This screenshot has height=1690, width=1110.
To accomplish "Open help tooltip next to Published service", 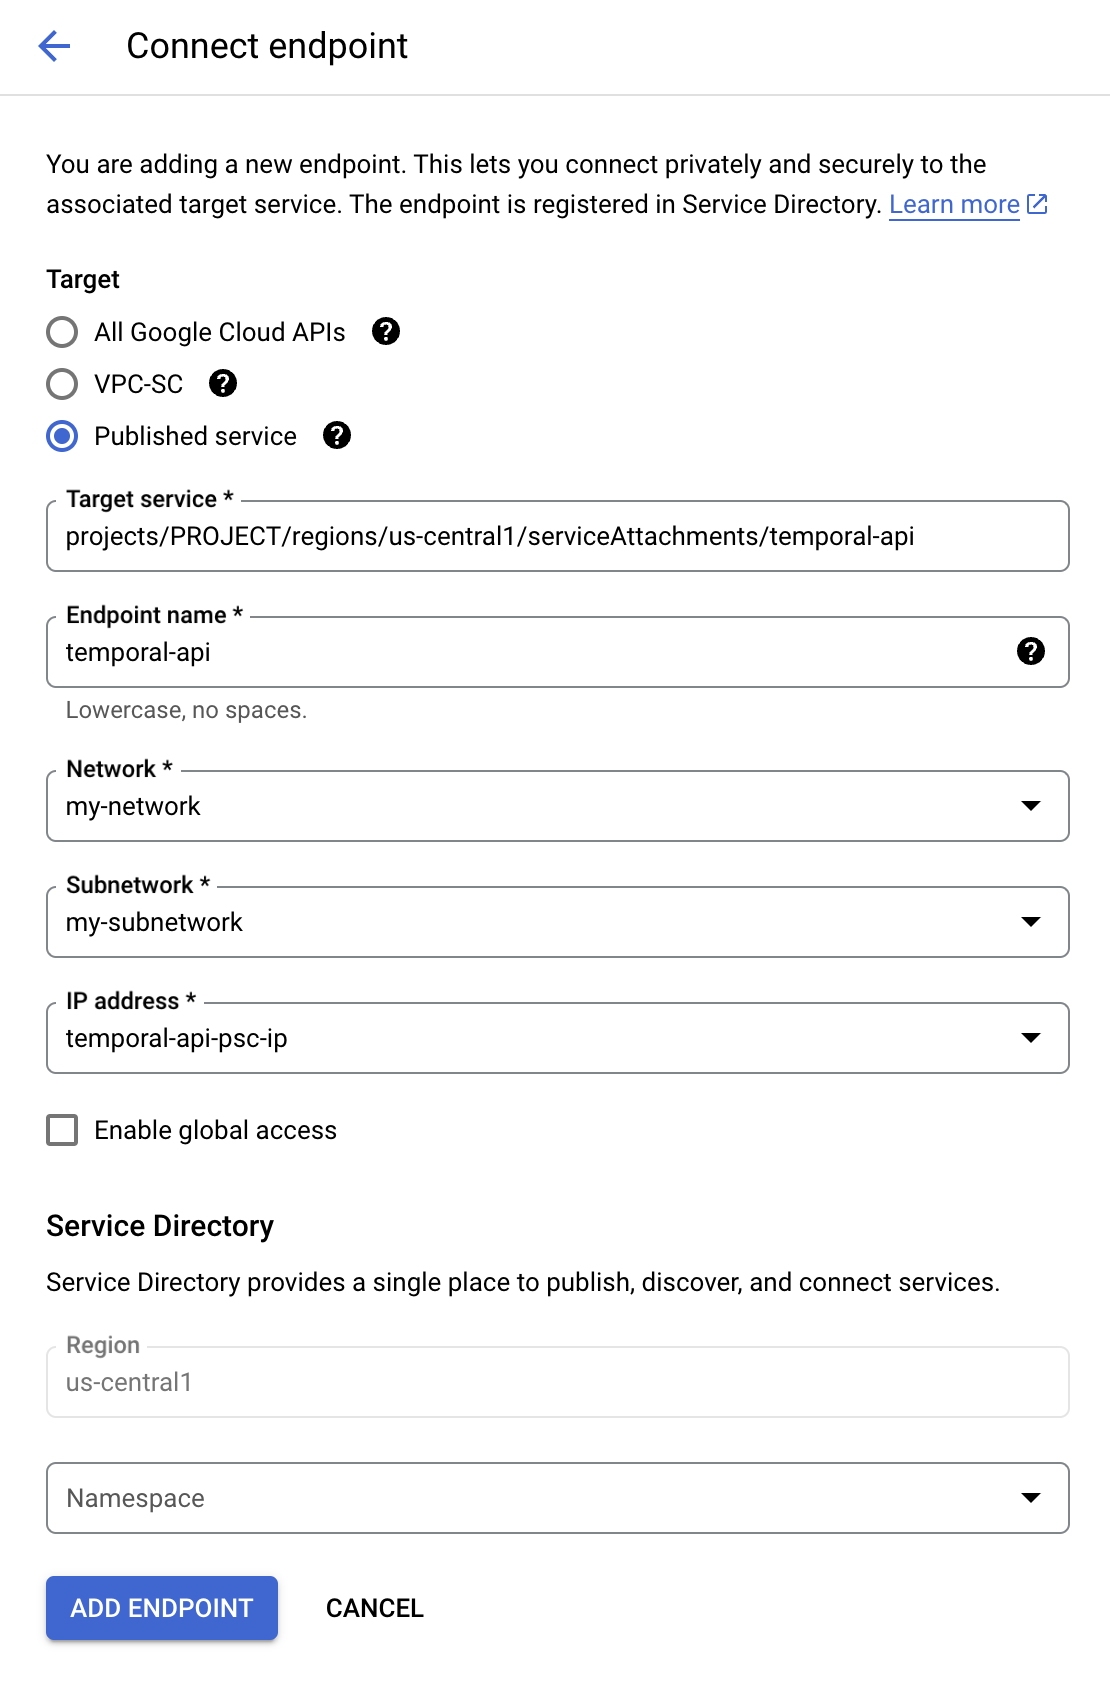I will point(338,436).
